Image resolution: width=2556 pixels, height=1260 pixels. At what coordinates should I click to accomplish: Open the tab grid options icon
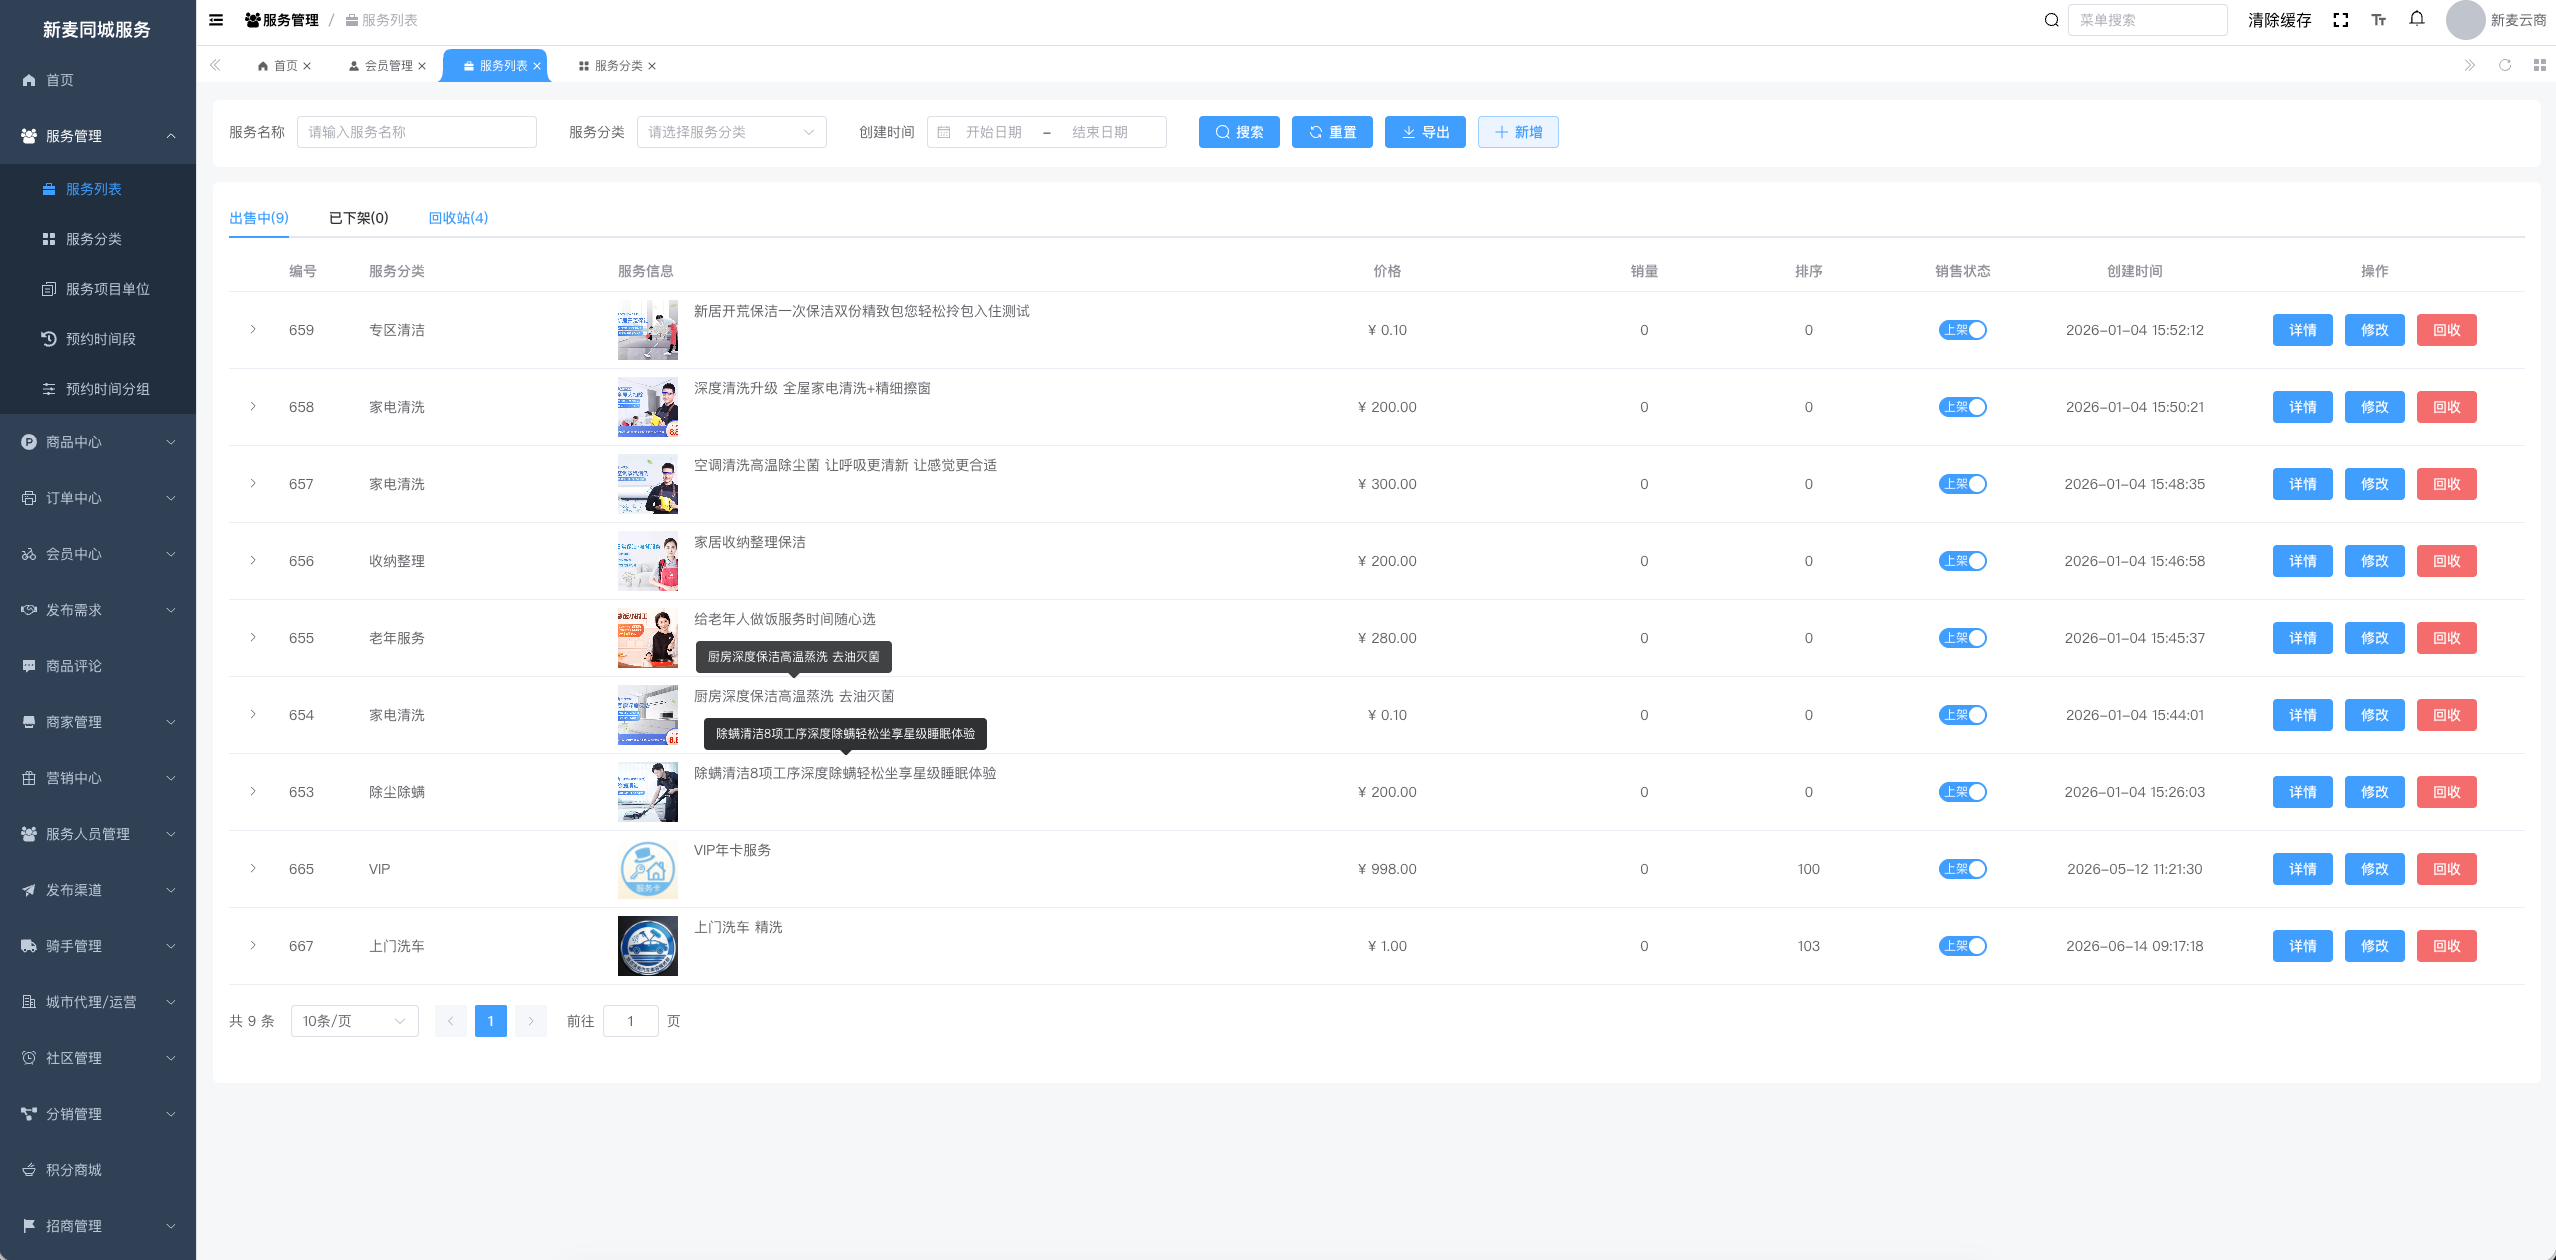pos(2540,65)
